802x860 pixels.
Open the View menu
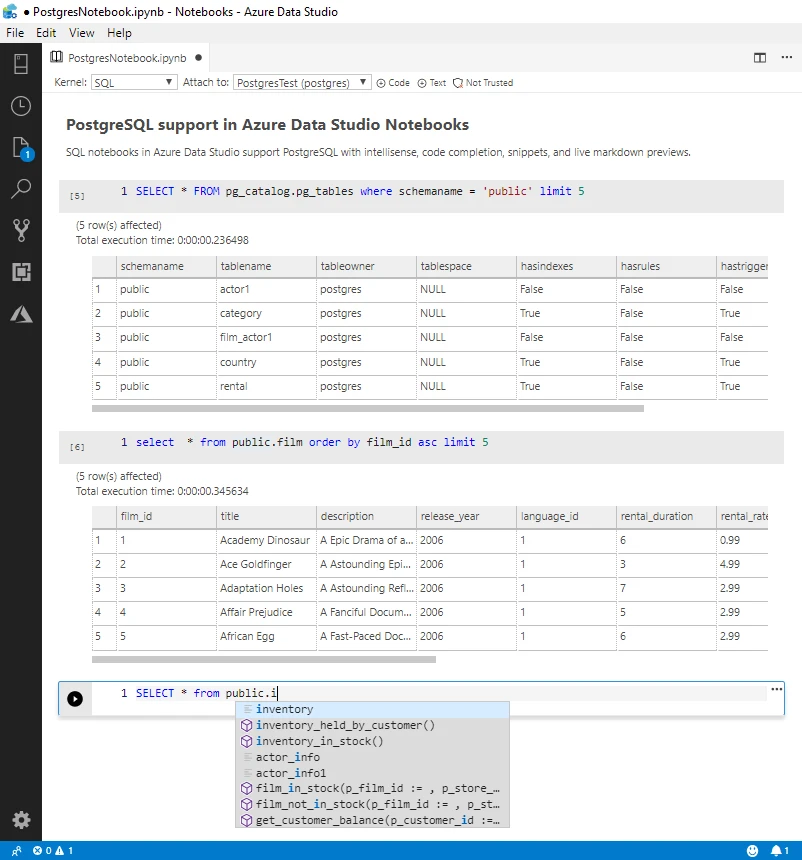[x=81, y=33]
